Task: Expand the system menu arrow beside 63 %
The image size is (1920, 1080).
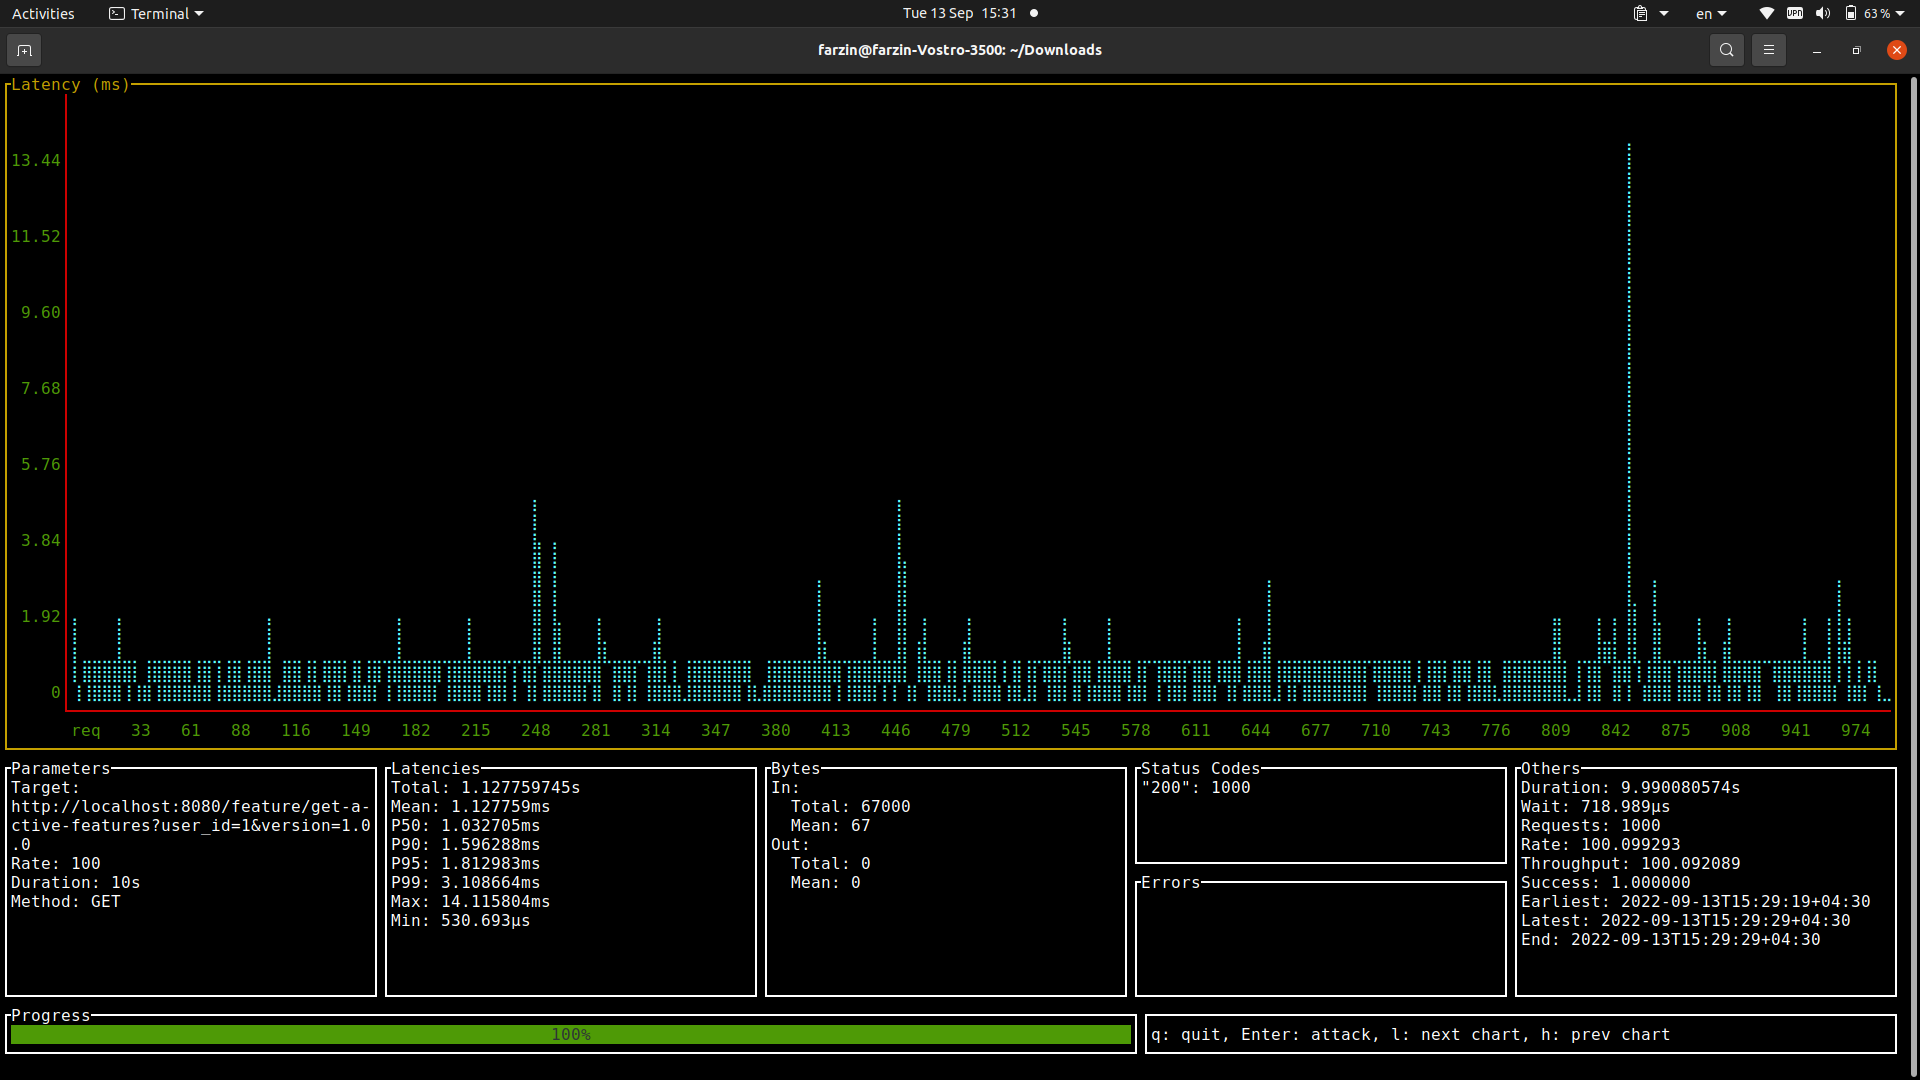Action: click(1900, 14)
